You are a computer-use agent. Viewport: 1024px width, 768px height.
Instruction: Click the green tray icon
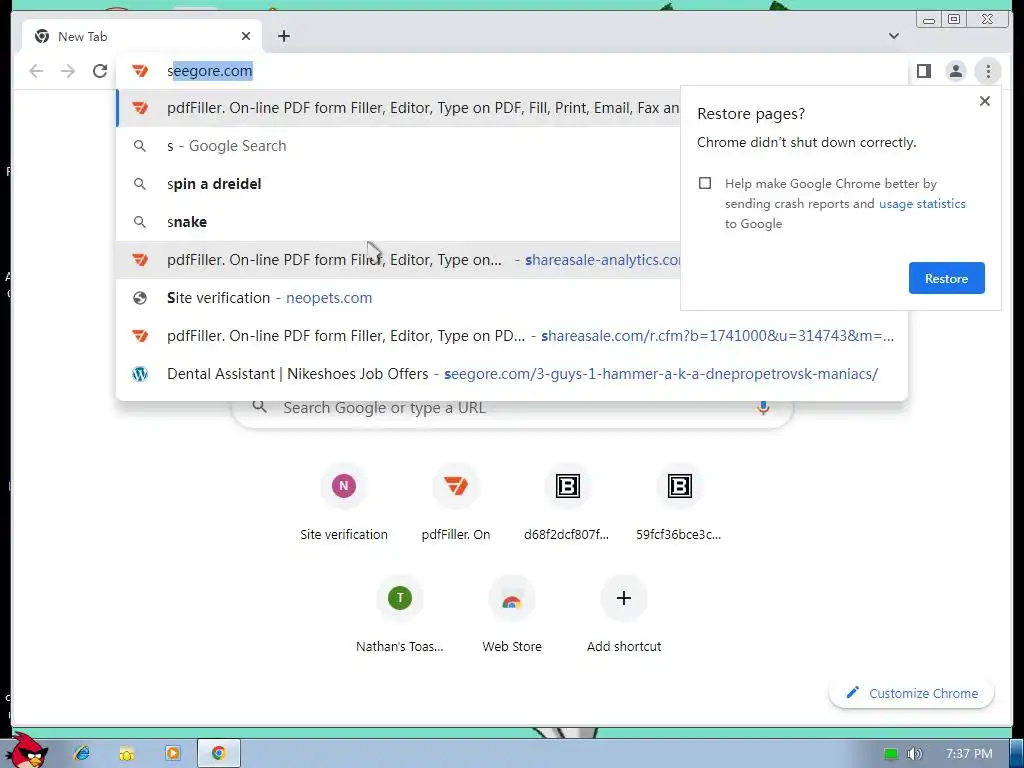891,754
